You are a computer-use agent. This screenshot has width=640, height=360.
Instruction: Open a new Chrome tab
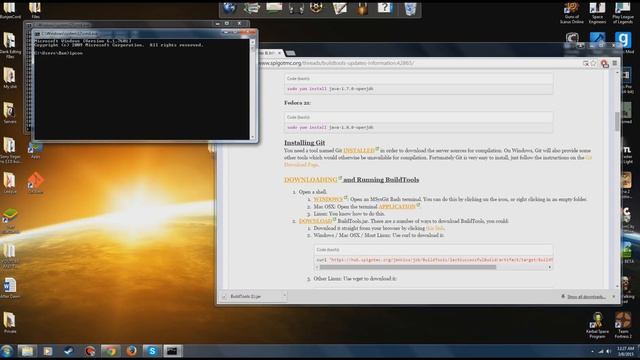tap(291, 53)
